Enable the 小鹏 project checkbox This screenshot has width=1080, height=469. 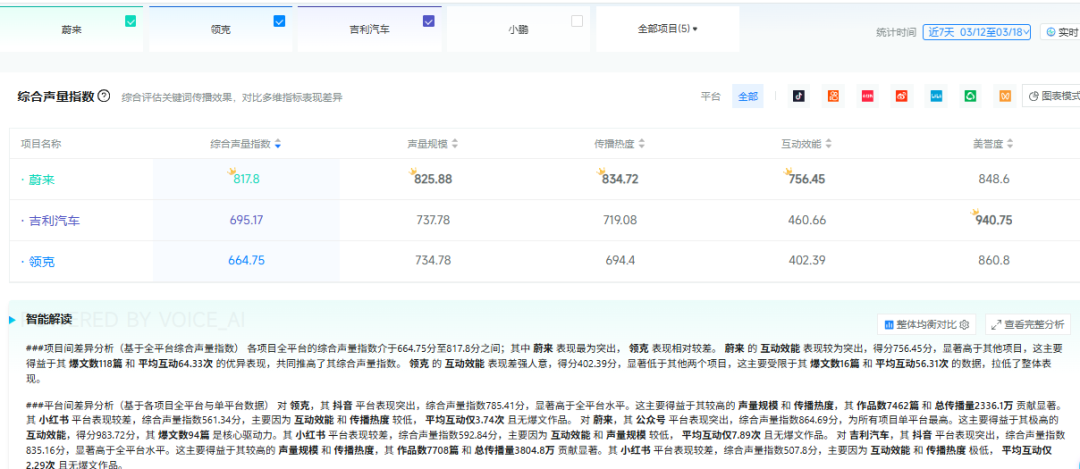576,21
